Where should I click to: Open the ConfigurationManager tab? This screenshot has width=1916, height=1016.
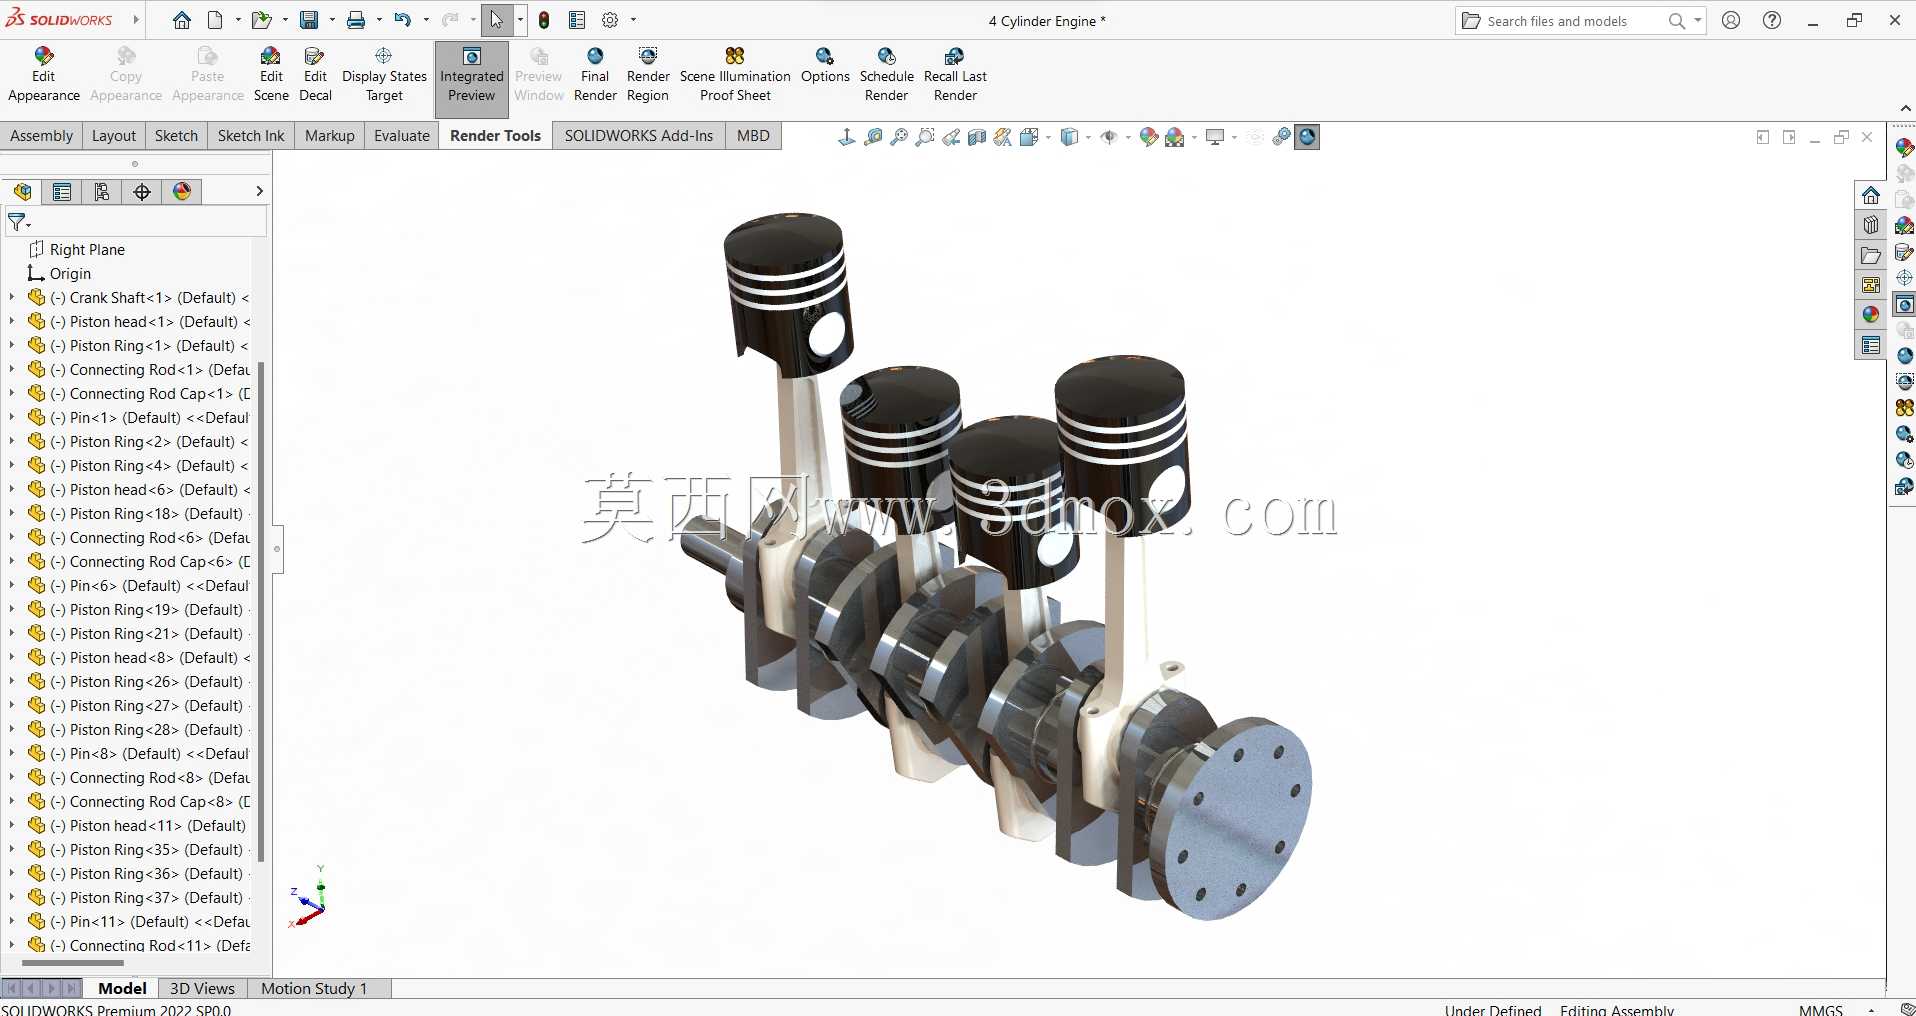(102, 192)
